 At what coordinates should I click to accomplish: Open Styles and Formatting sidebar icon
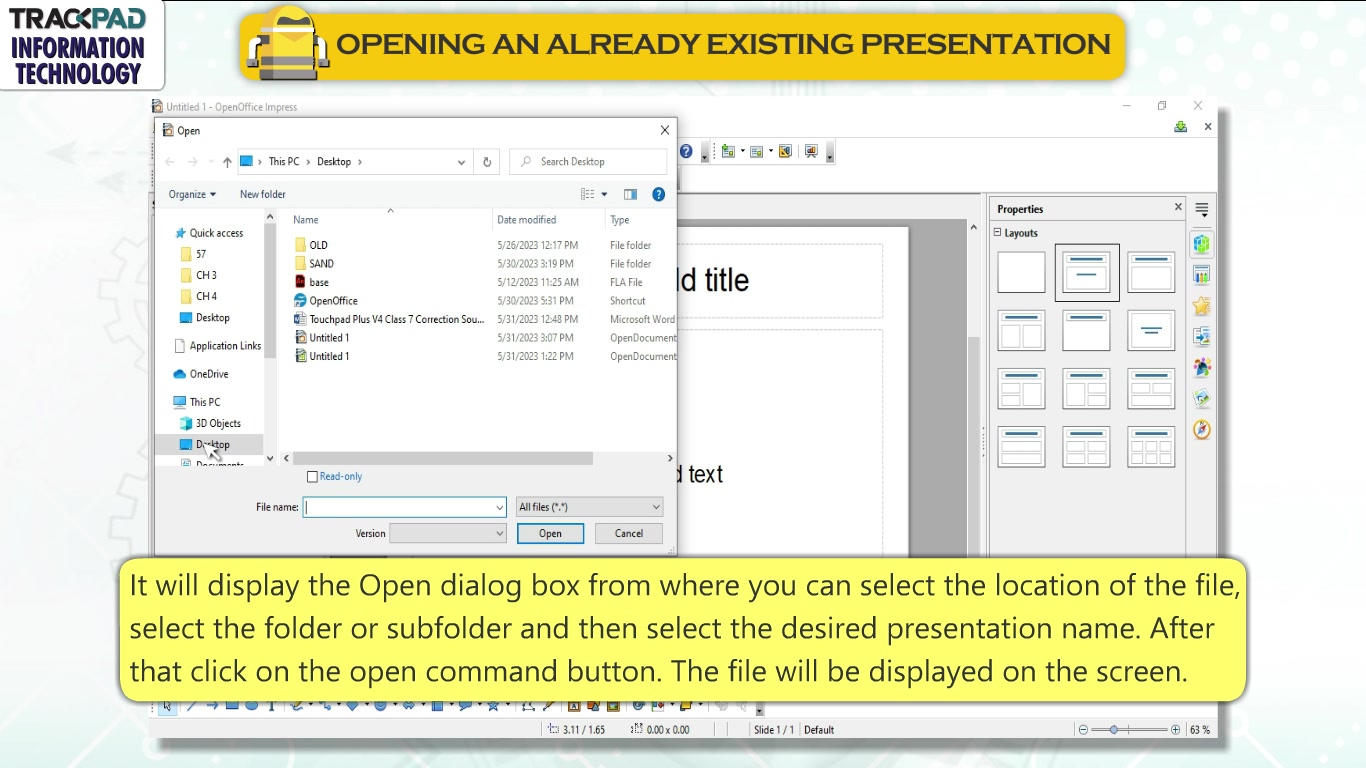[1202, 367]
